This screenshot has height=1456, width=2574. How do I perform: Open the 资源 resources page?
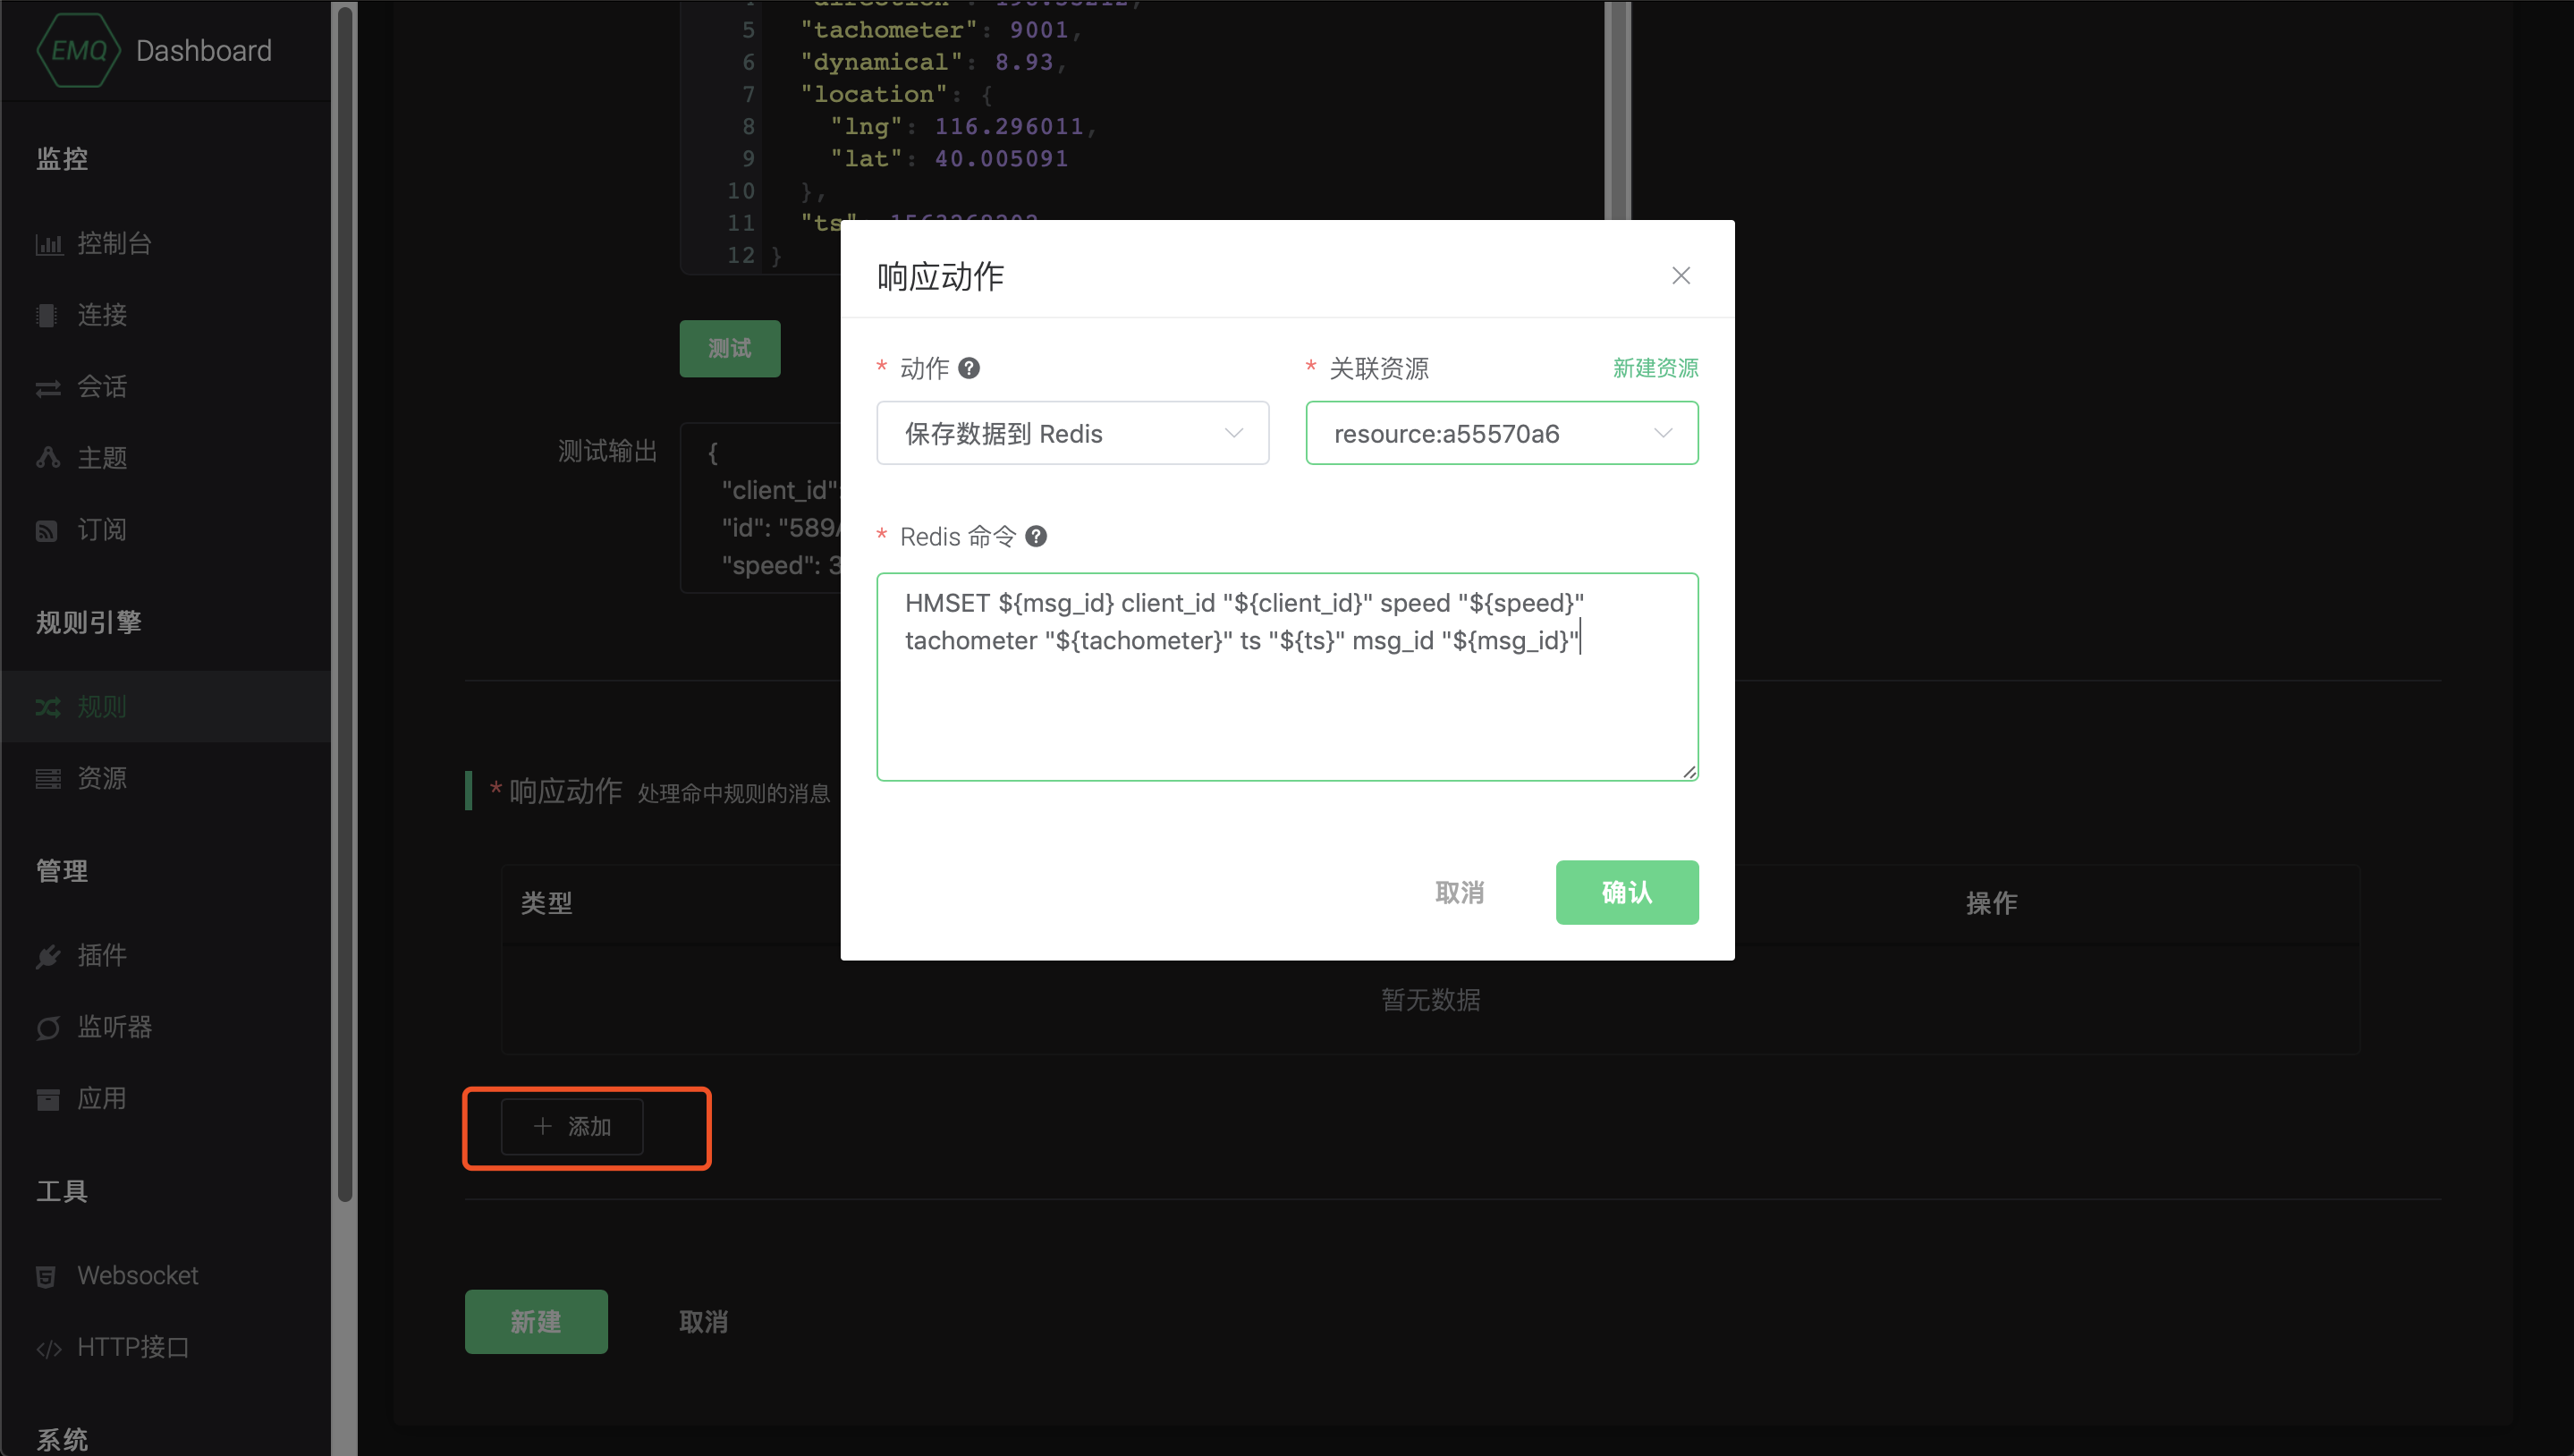(102, 778)
